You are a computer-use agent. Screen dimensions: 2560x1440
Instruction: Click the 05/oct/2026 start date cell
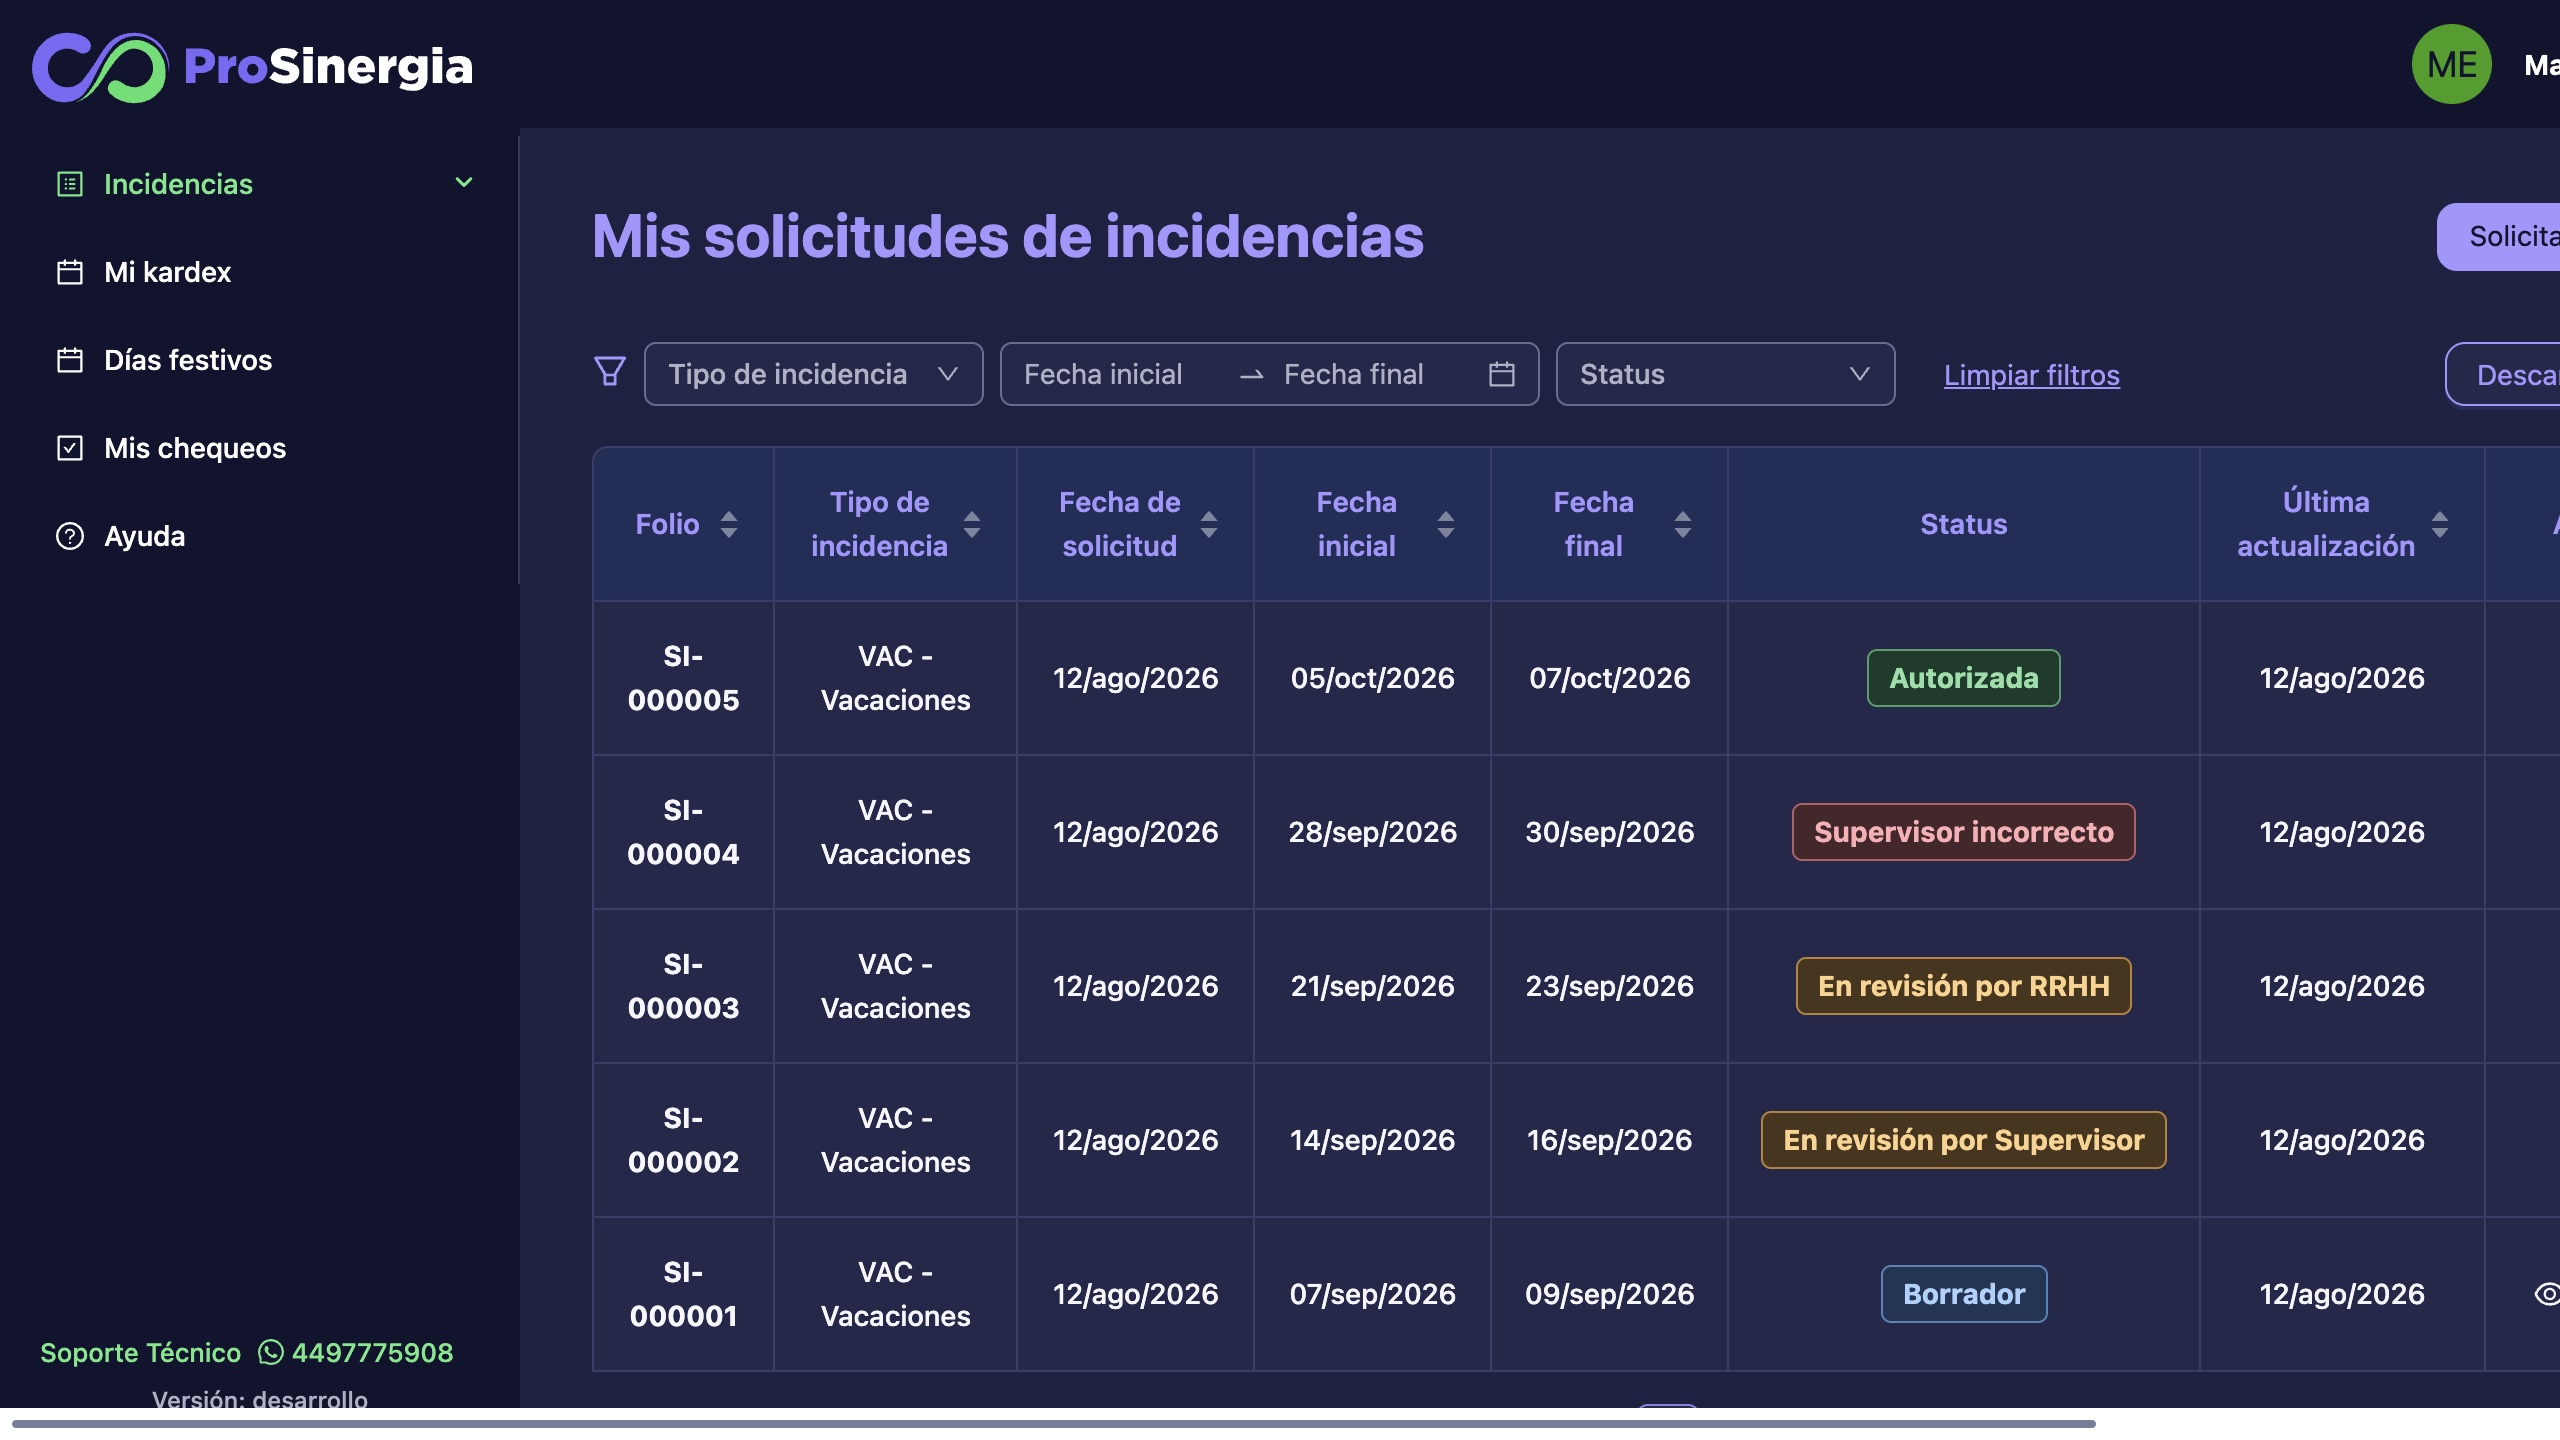click(x=1373, y=678)
